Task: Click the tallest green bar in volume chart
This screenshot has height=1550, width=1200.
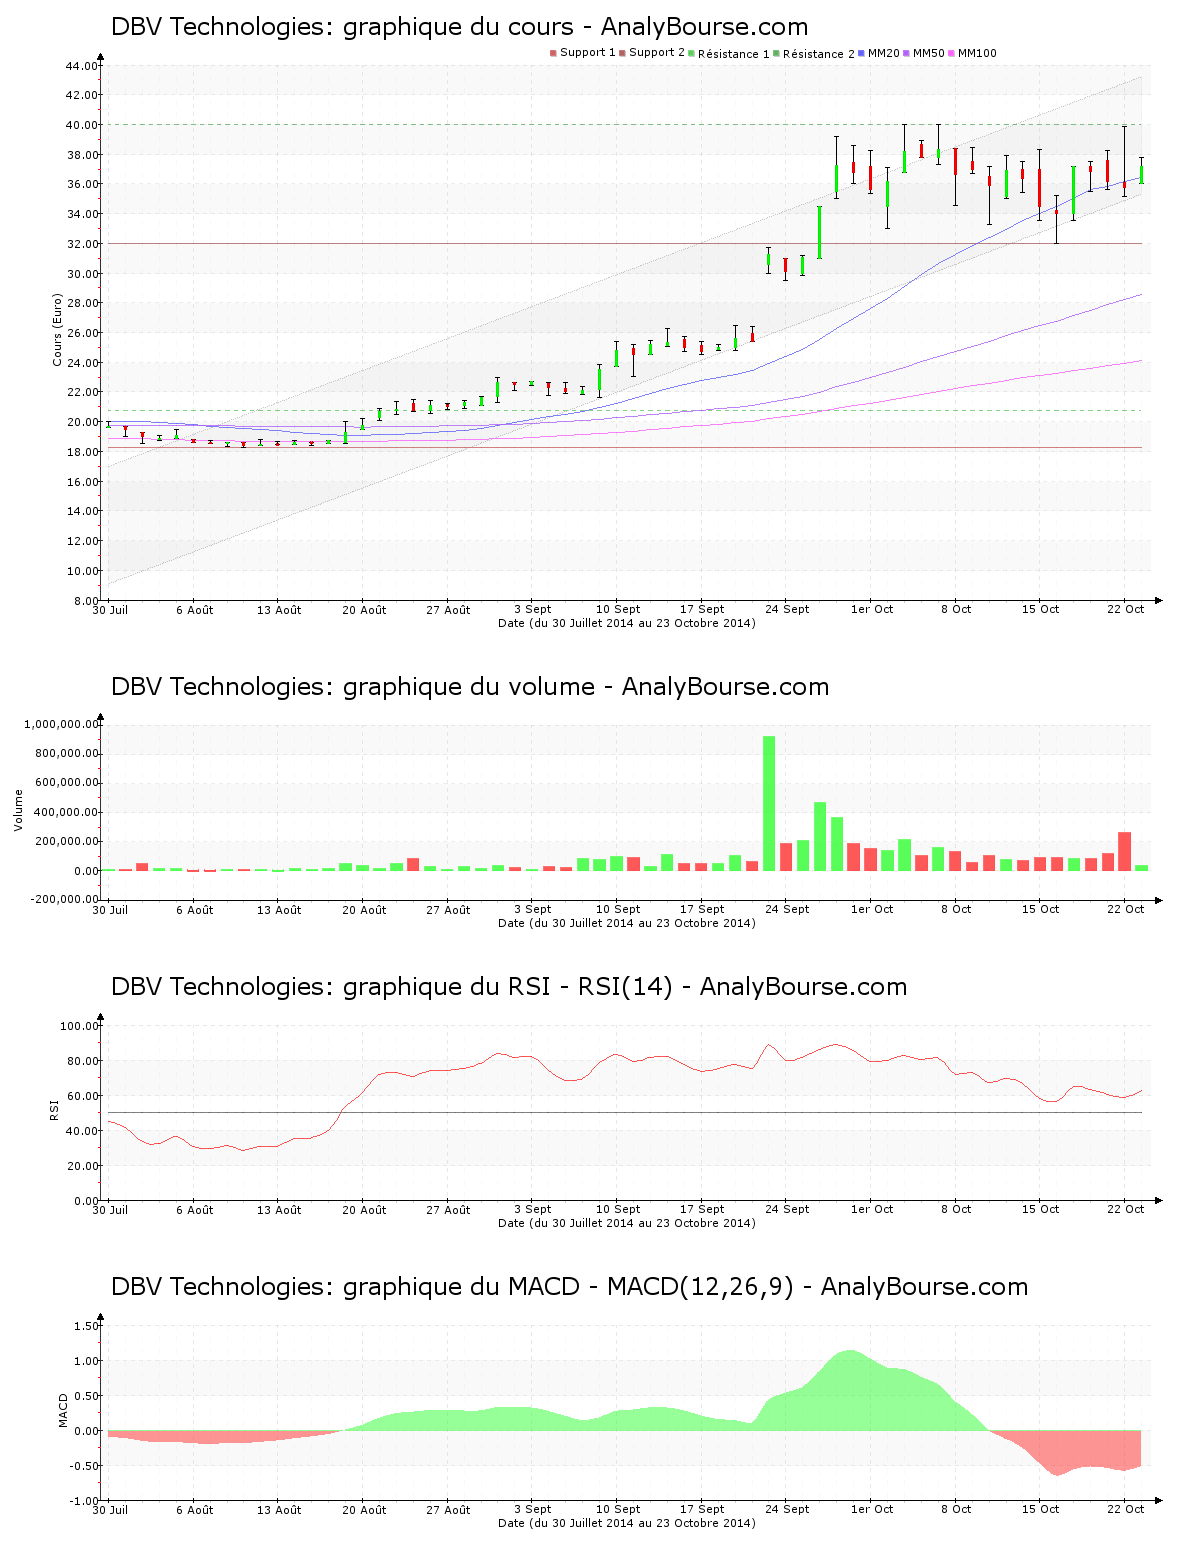Action: (769, 803)
